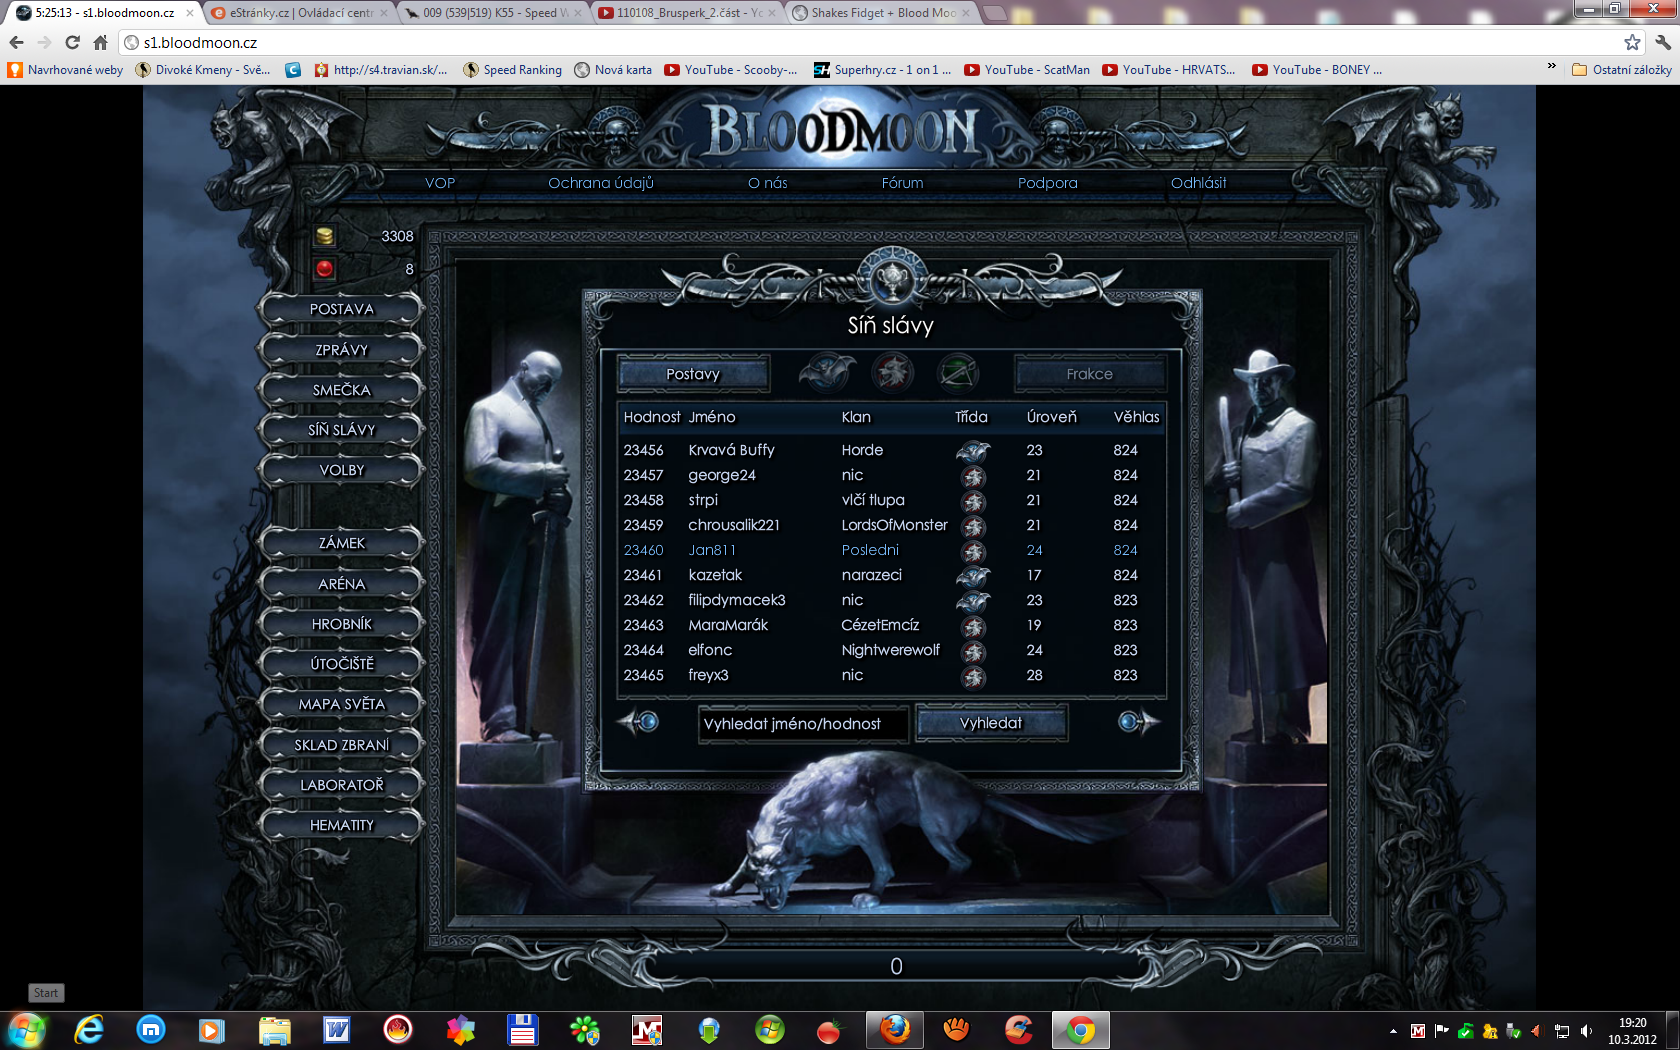Viewport: 1680px width, 1050px height.
Task: Open Chrome home page icon
Action: pyautogui.click(x=100, y=42)
